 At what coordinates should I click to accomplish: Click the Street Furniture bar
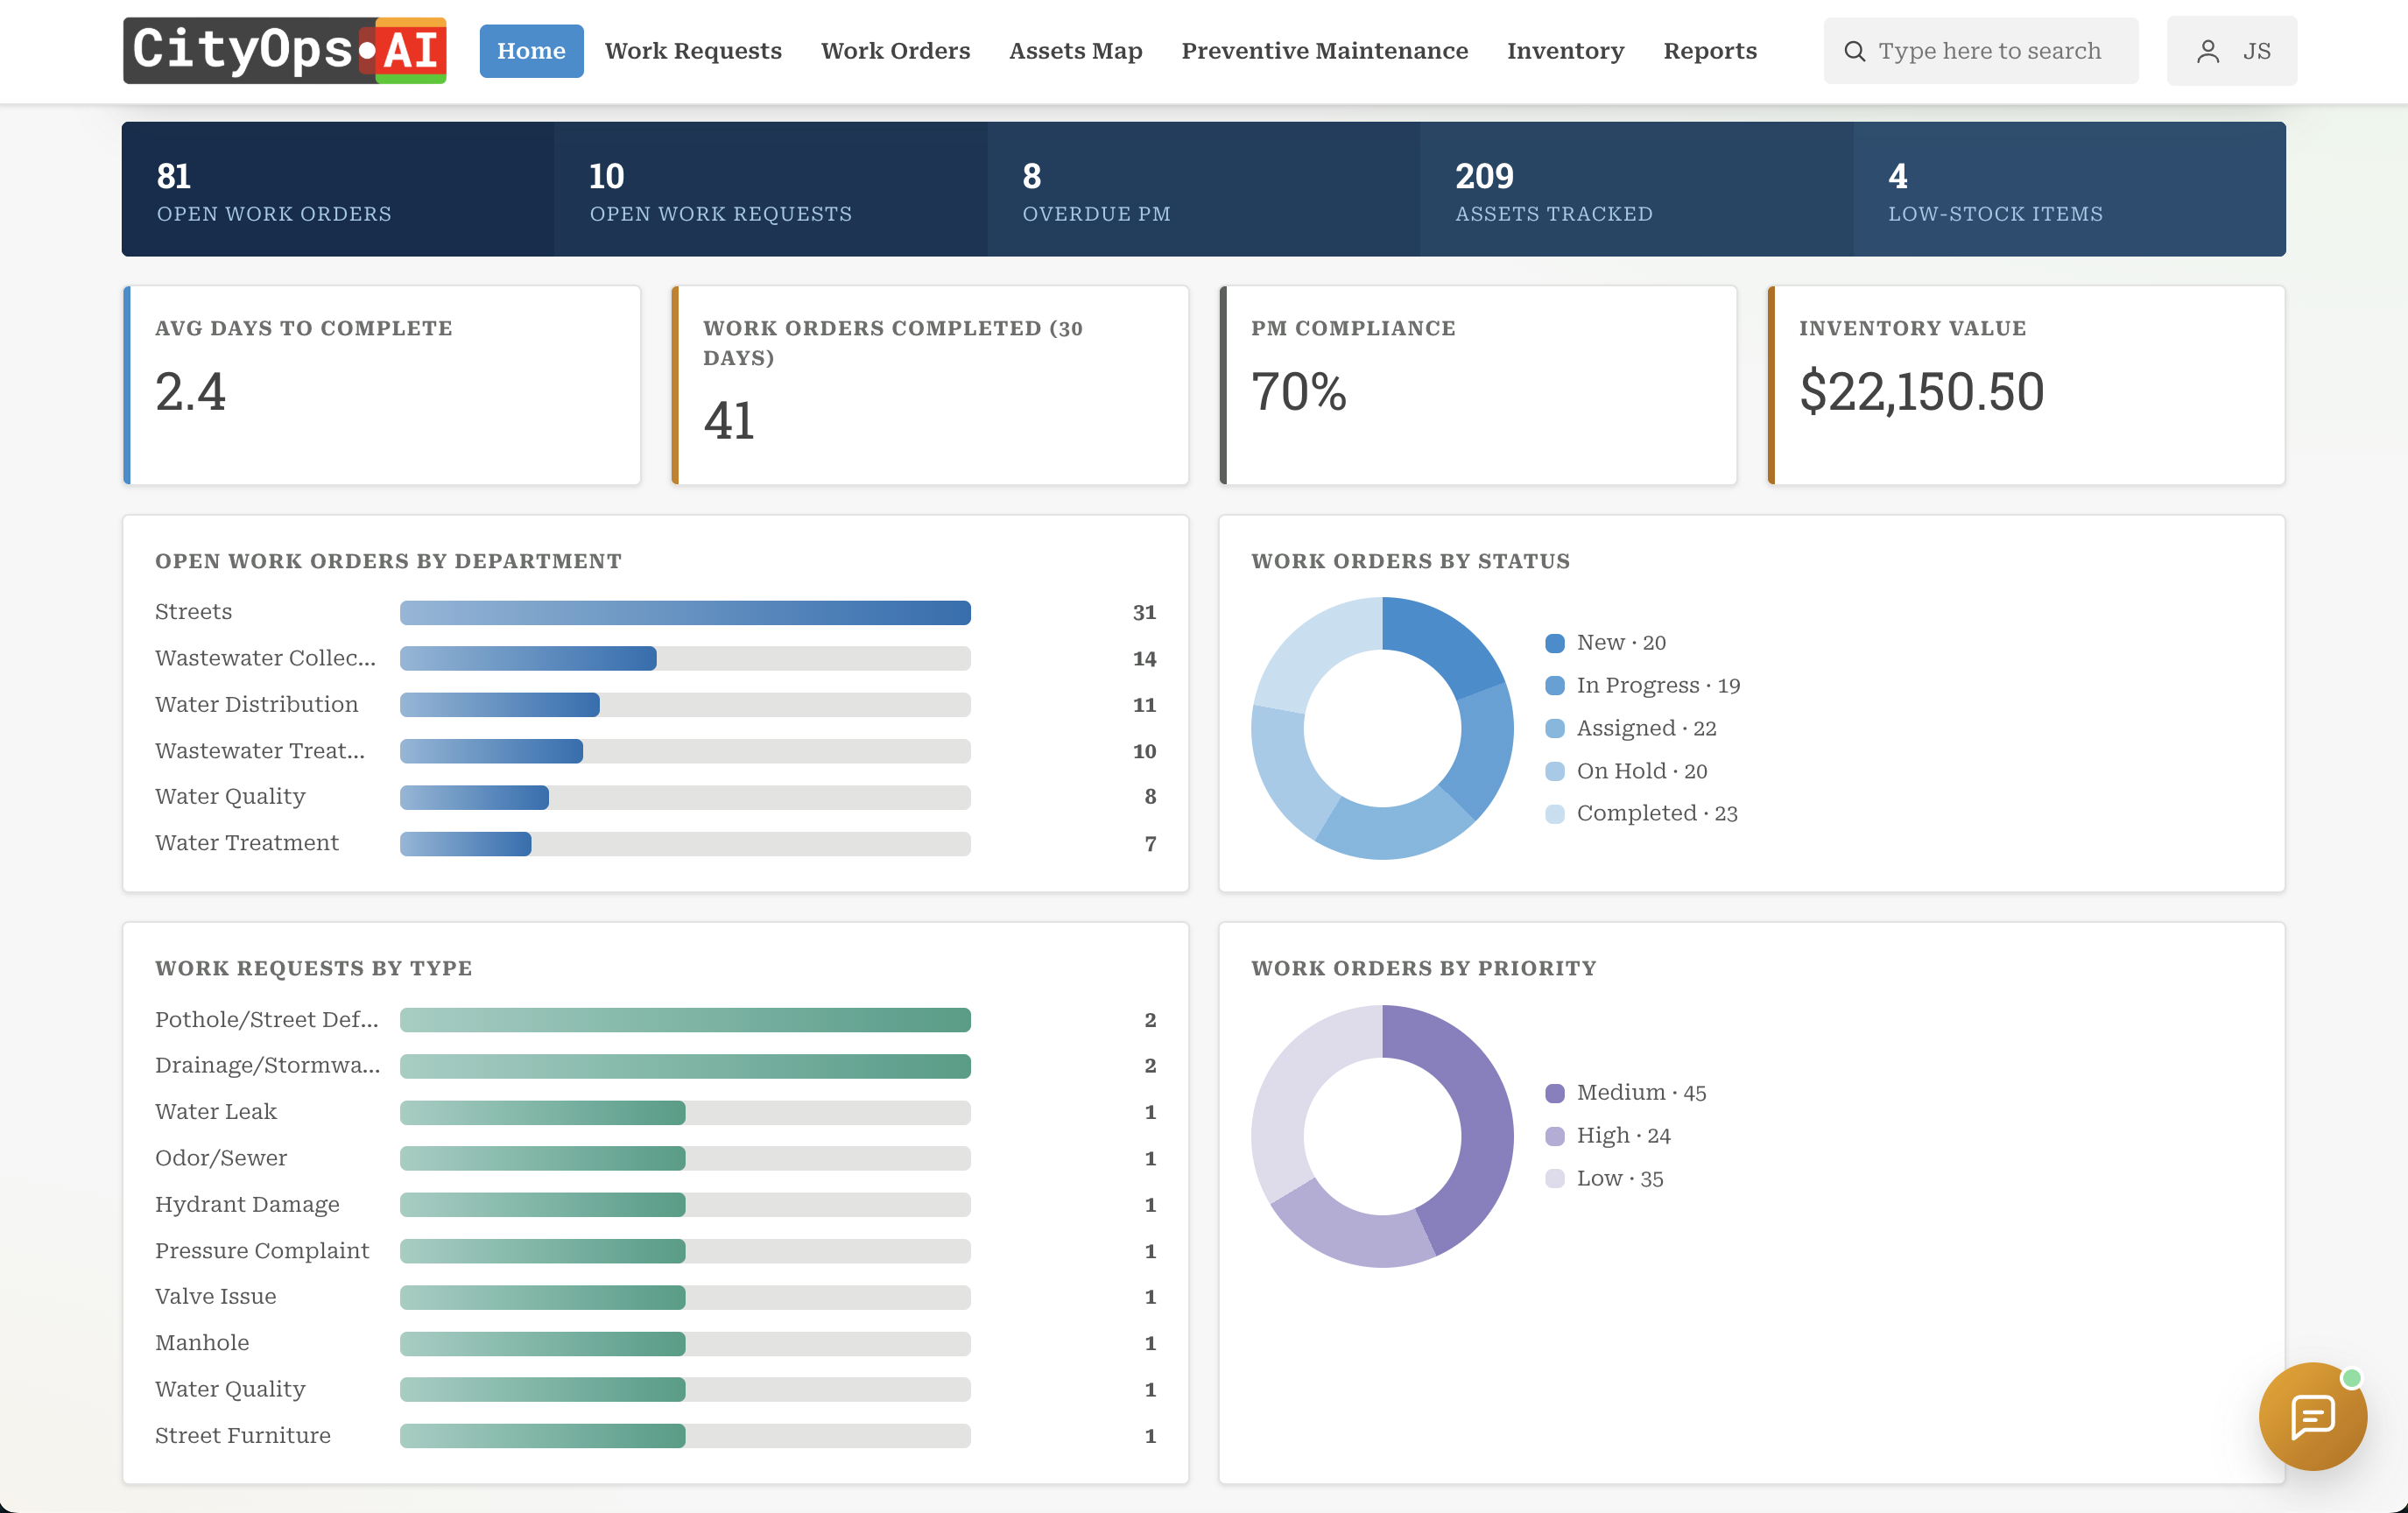pyautogui.click(x=685, y=1436)
